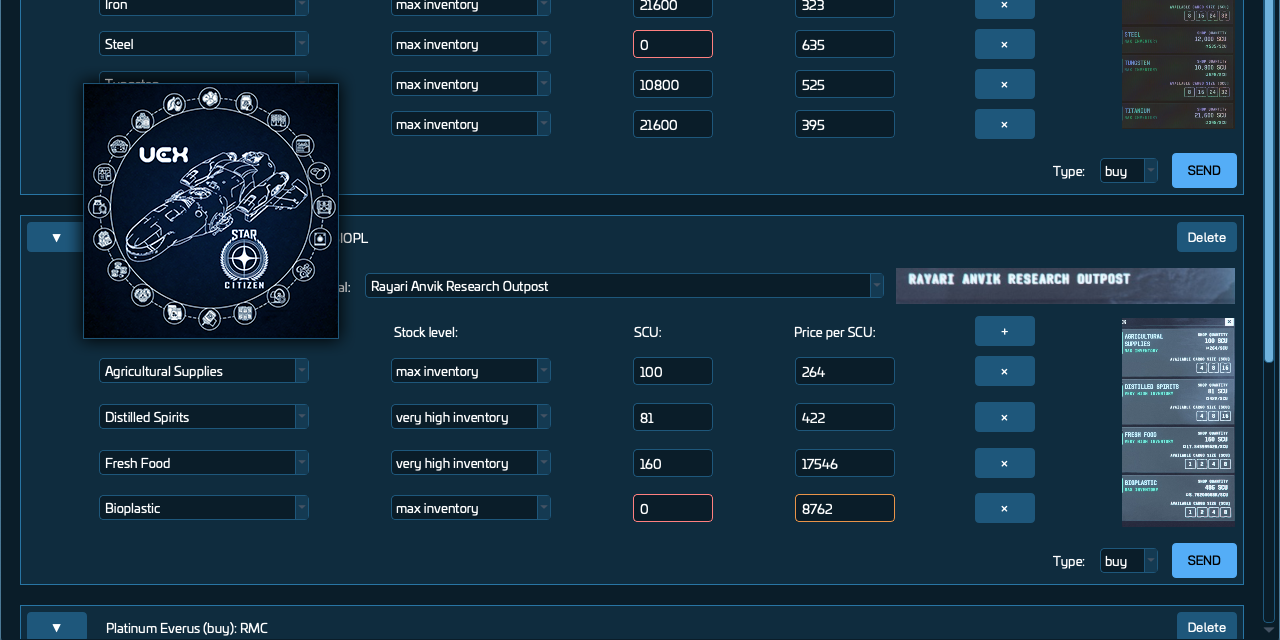Select the highlighted zero SCU field for Steel

(672, 43)
